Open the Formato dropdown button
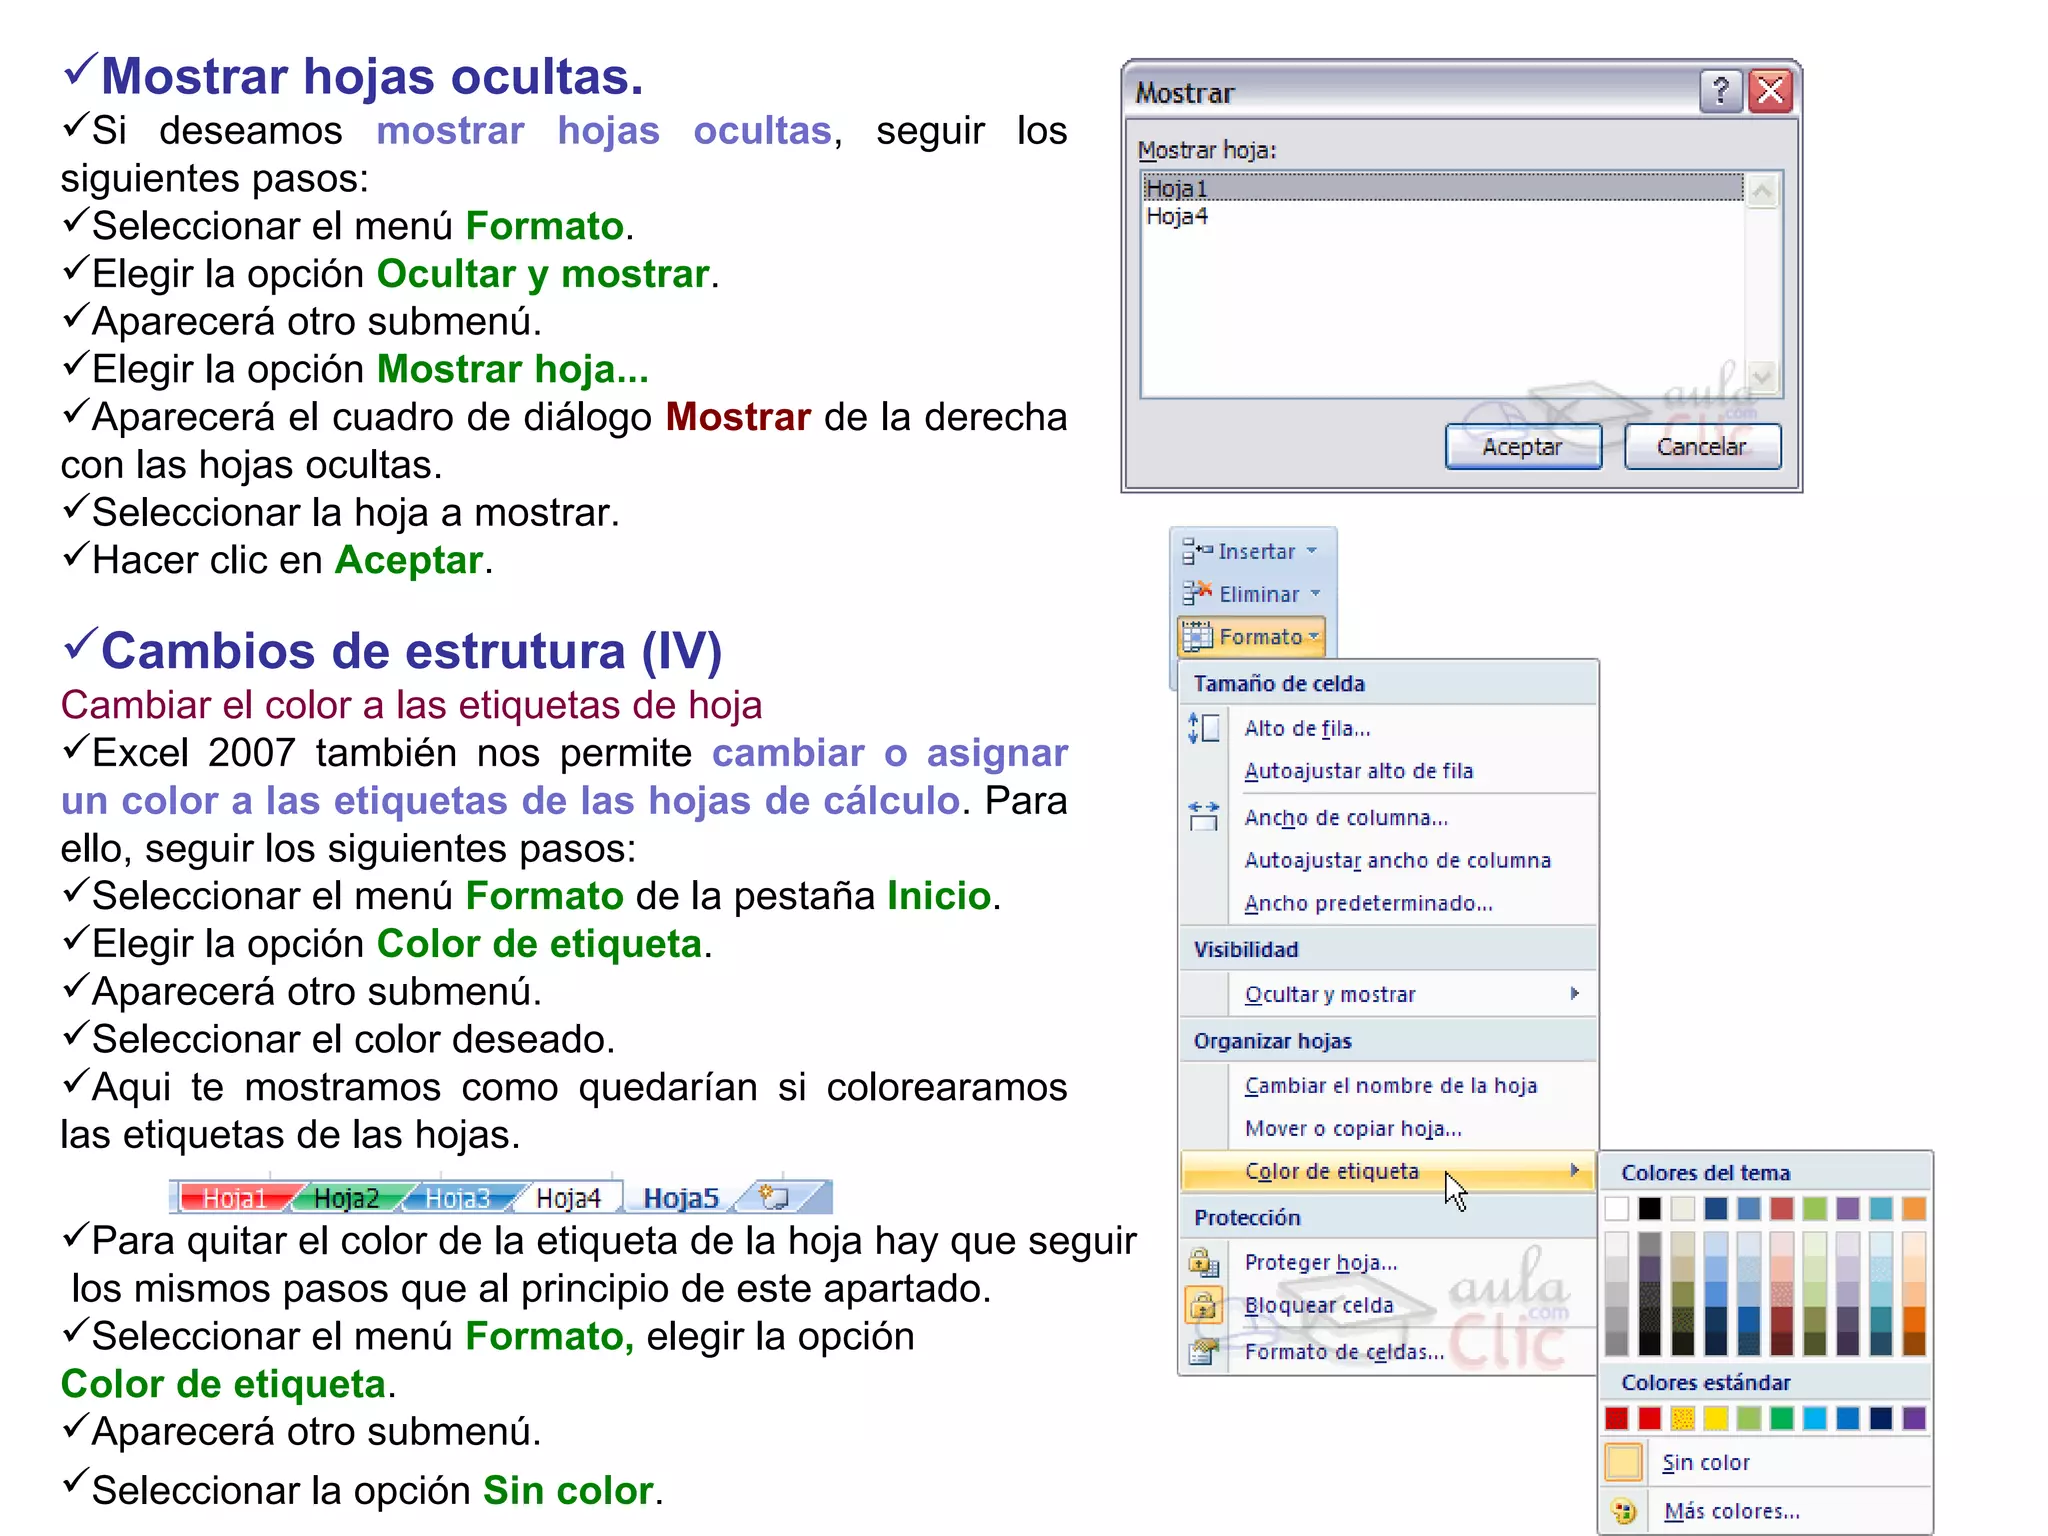Viewport: 2048px width, 1536px height. pos(1252,637)
